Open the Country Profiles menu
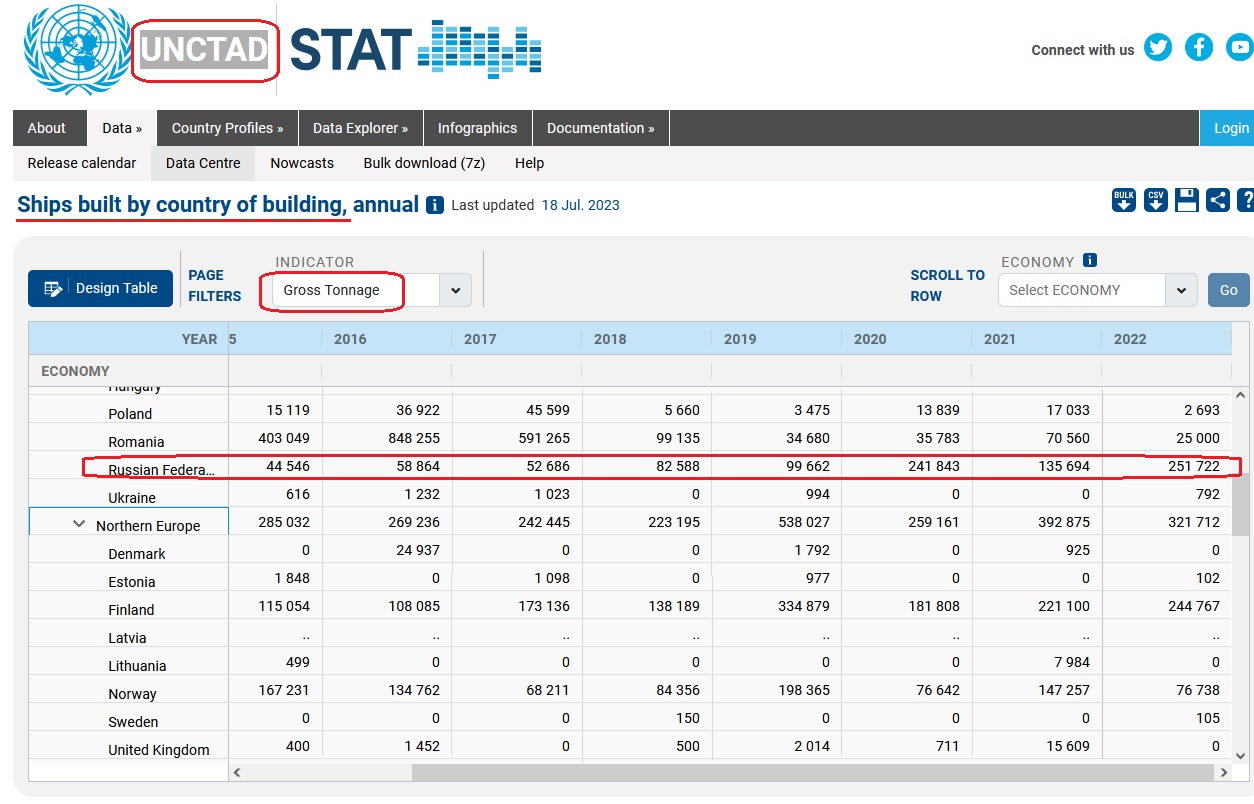Viewport: 1254px width, 804px height. click(x=228, y=128)
